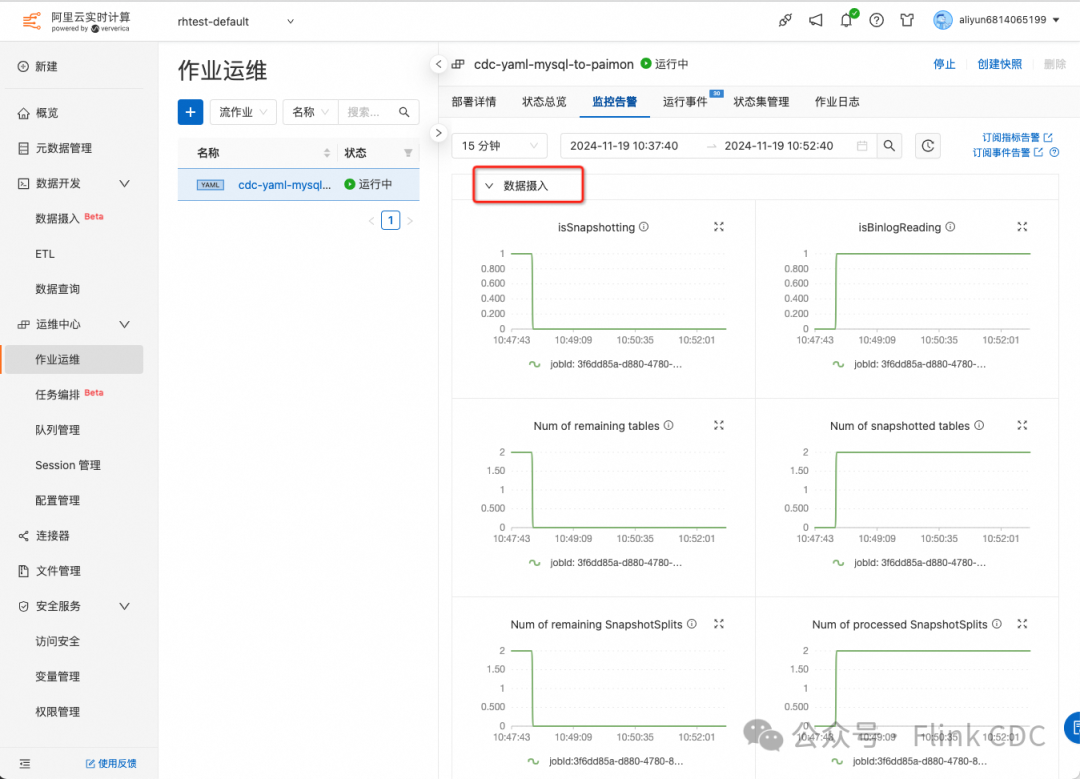
Task: Switch to the 运行事件 tab
Action: pos(685,102)
